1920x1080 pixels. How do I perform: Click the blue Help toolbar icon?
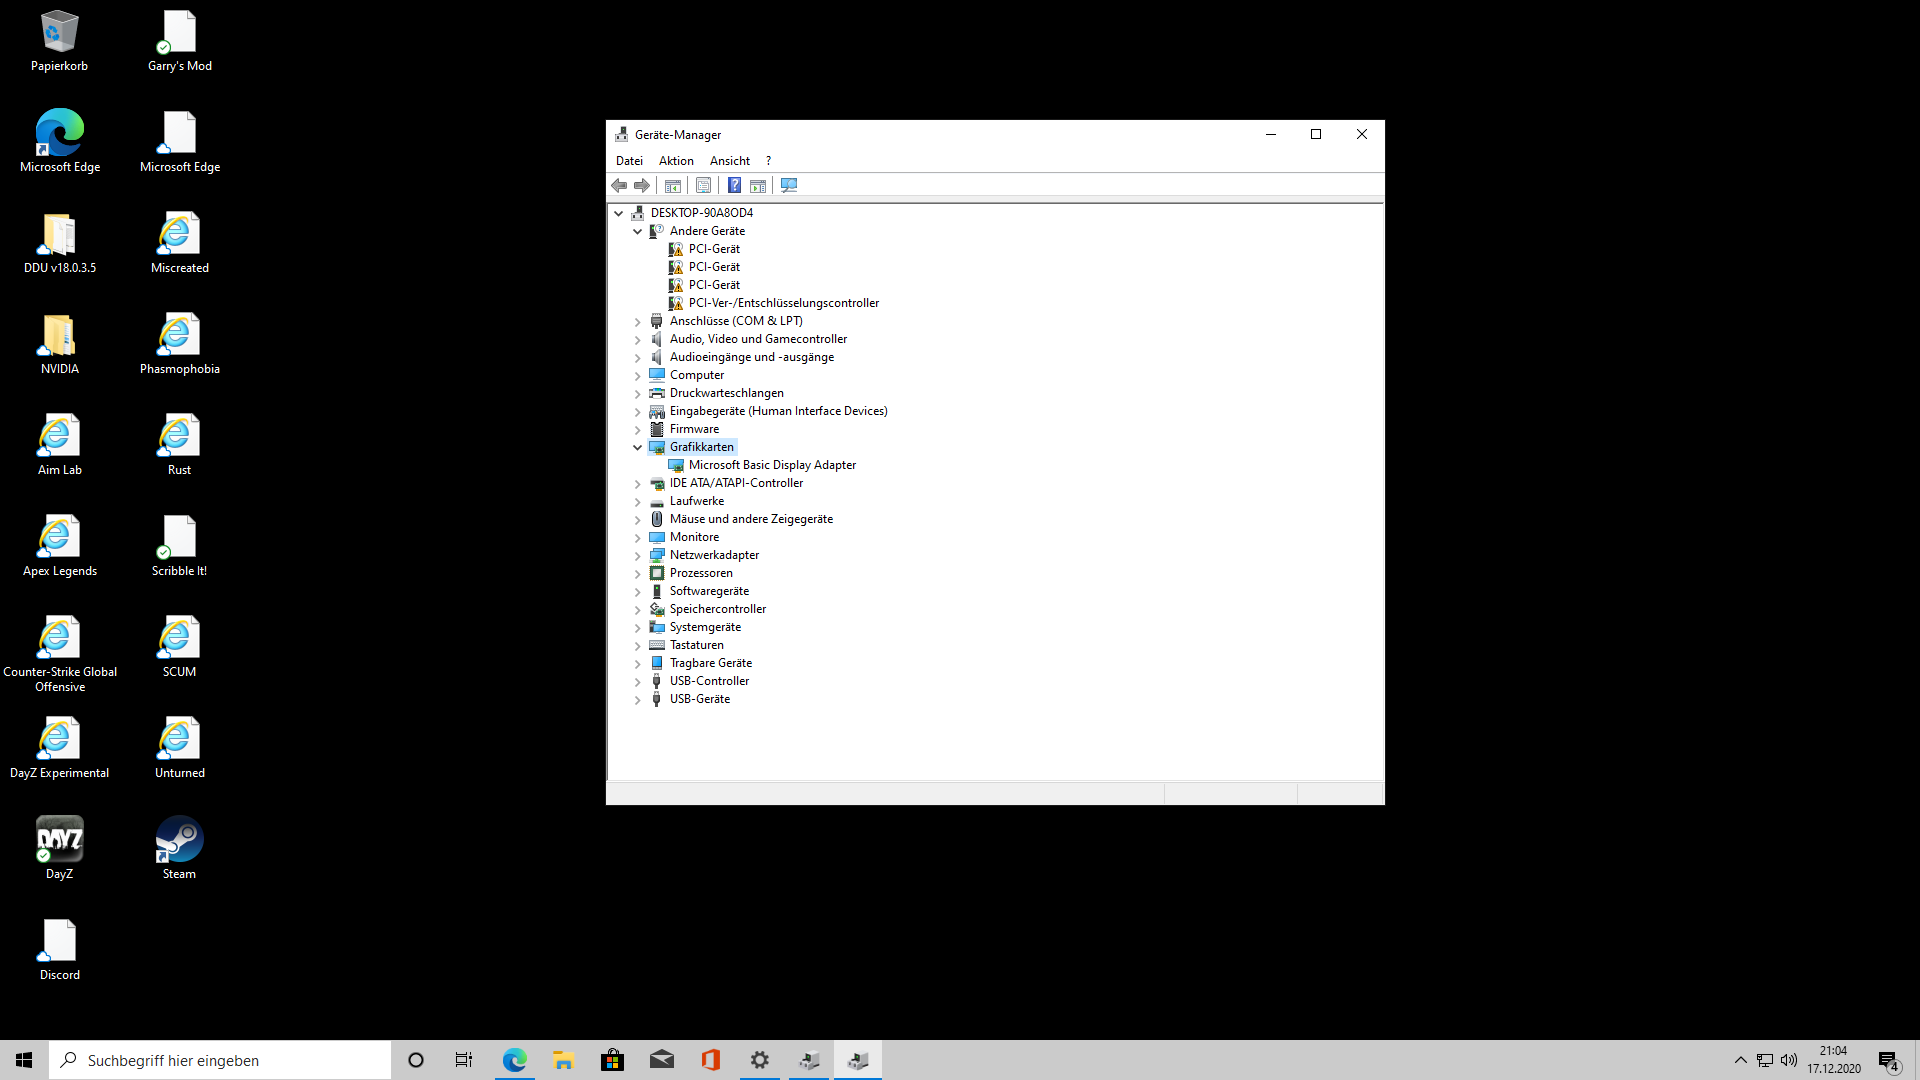(x=734, y=185)
